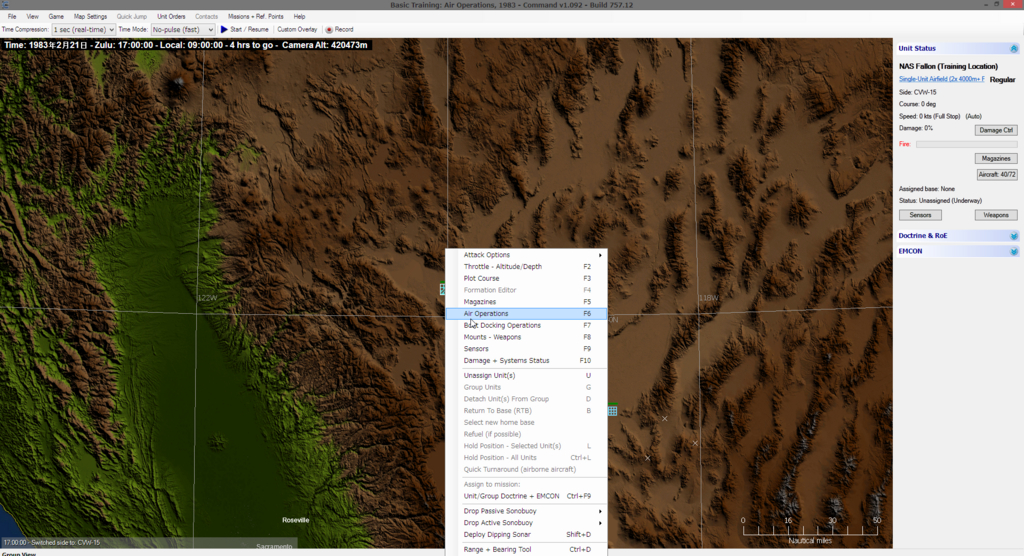Choose Boat Docking Operations entry
1024x556 pixels.
(x=526, y=325)
